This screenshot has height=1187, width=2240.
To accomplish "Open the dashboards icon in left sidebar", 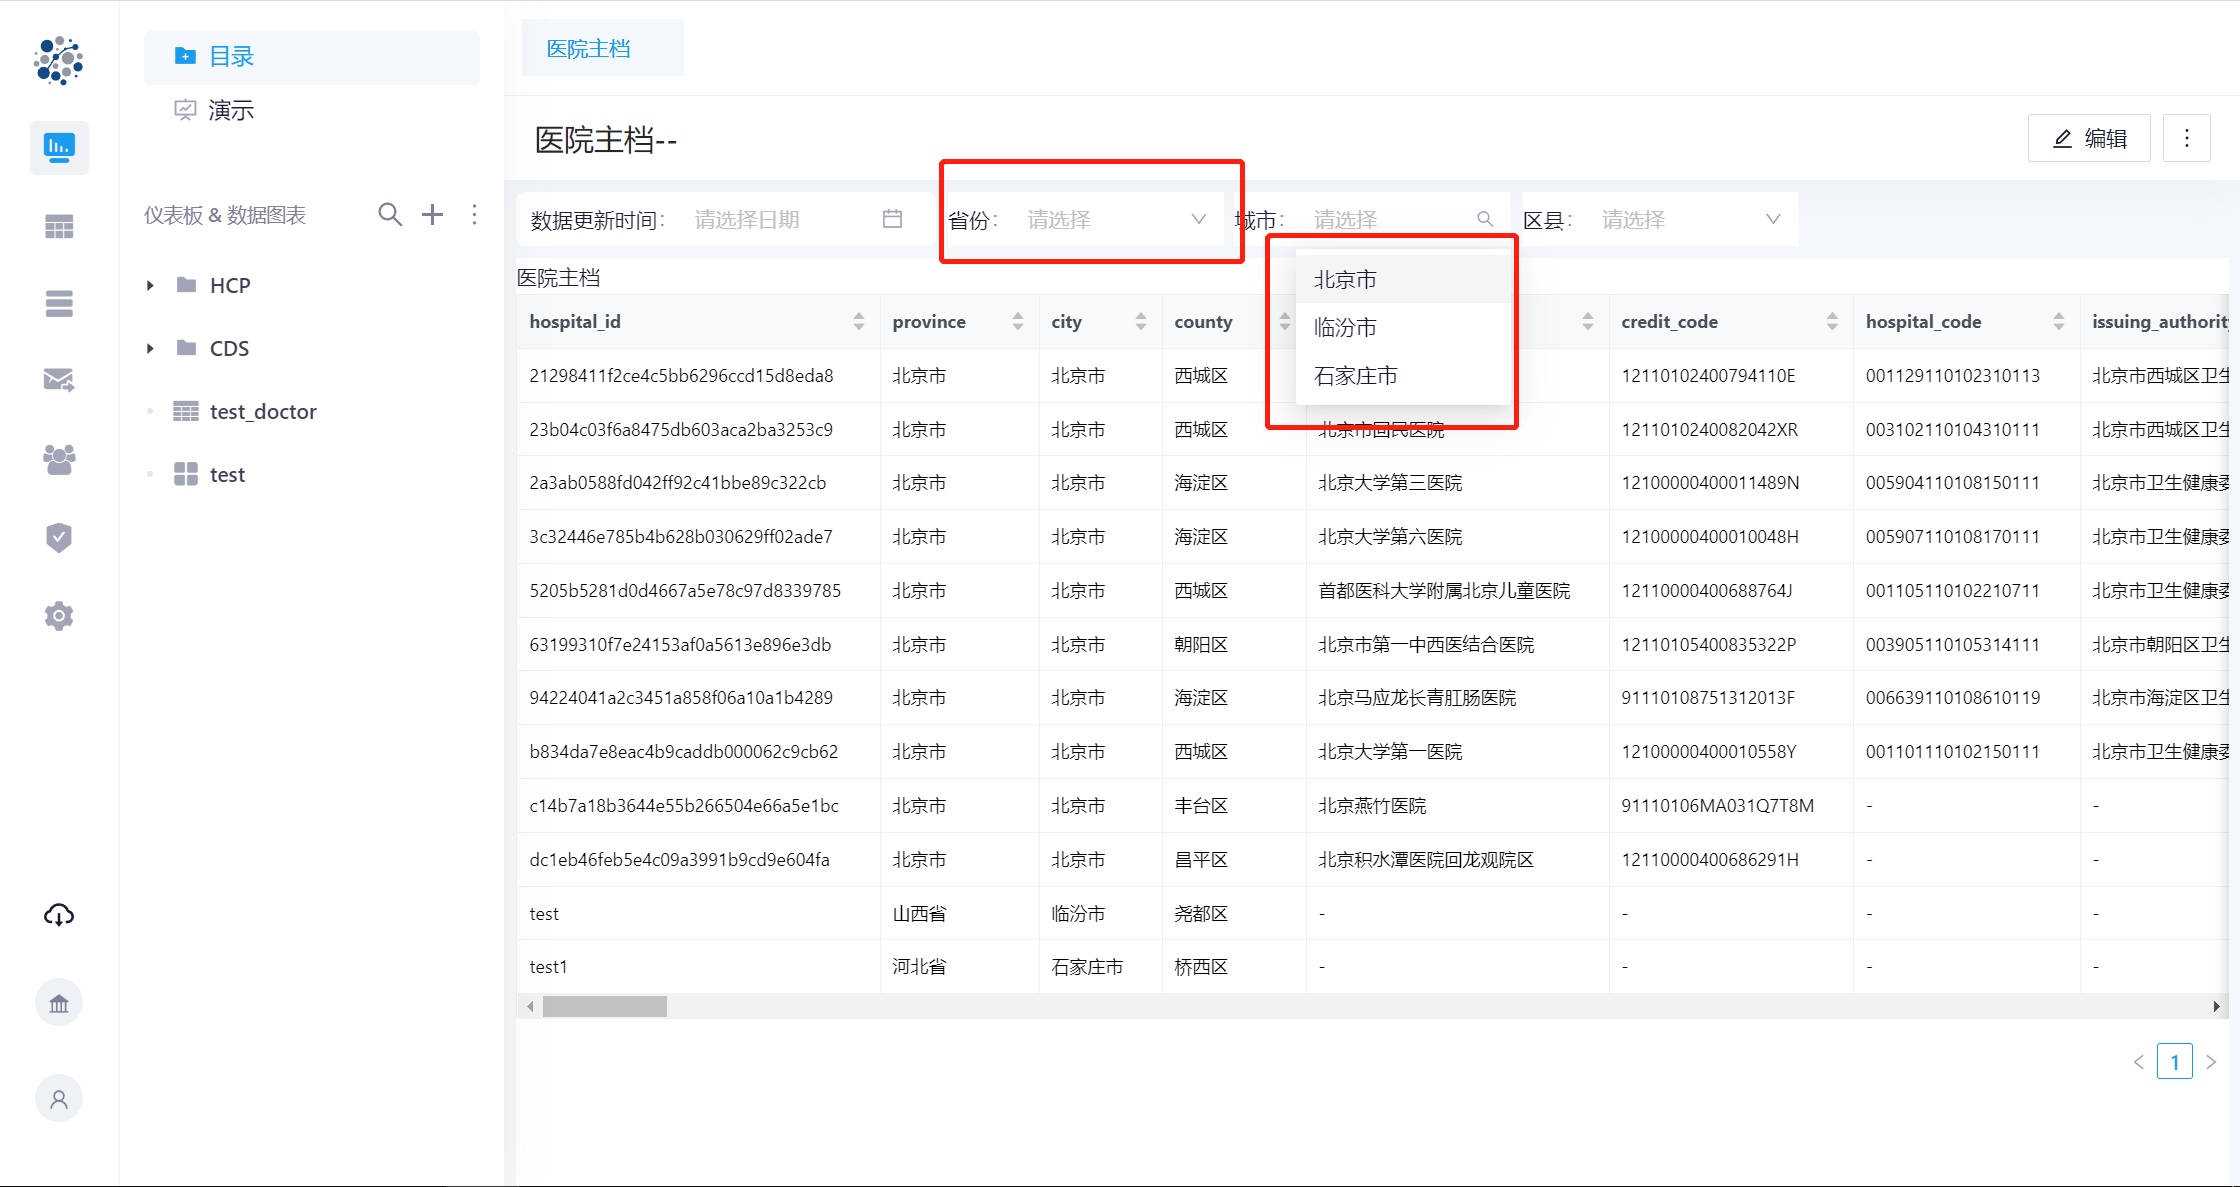I will point(59,147).
